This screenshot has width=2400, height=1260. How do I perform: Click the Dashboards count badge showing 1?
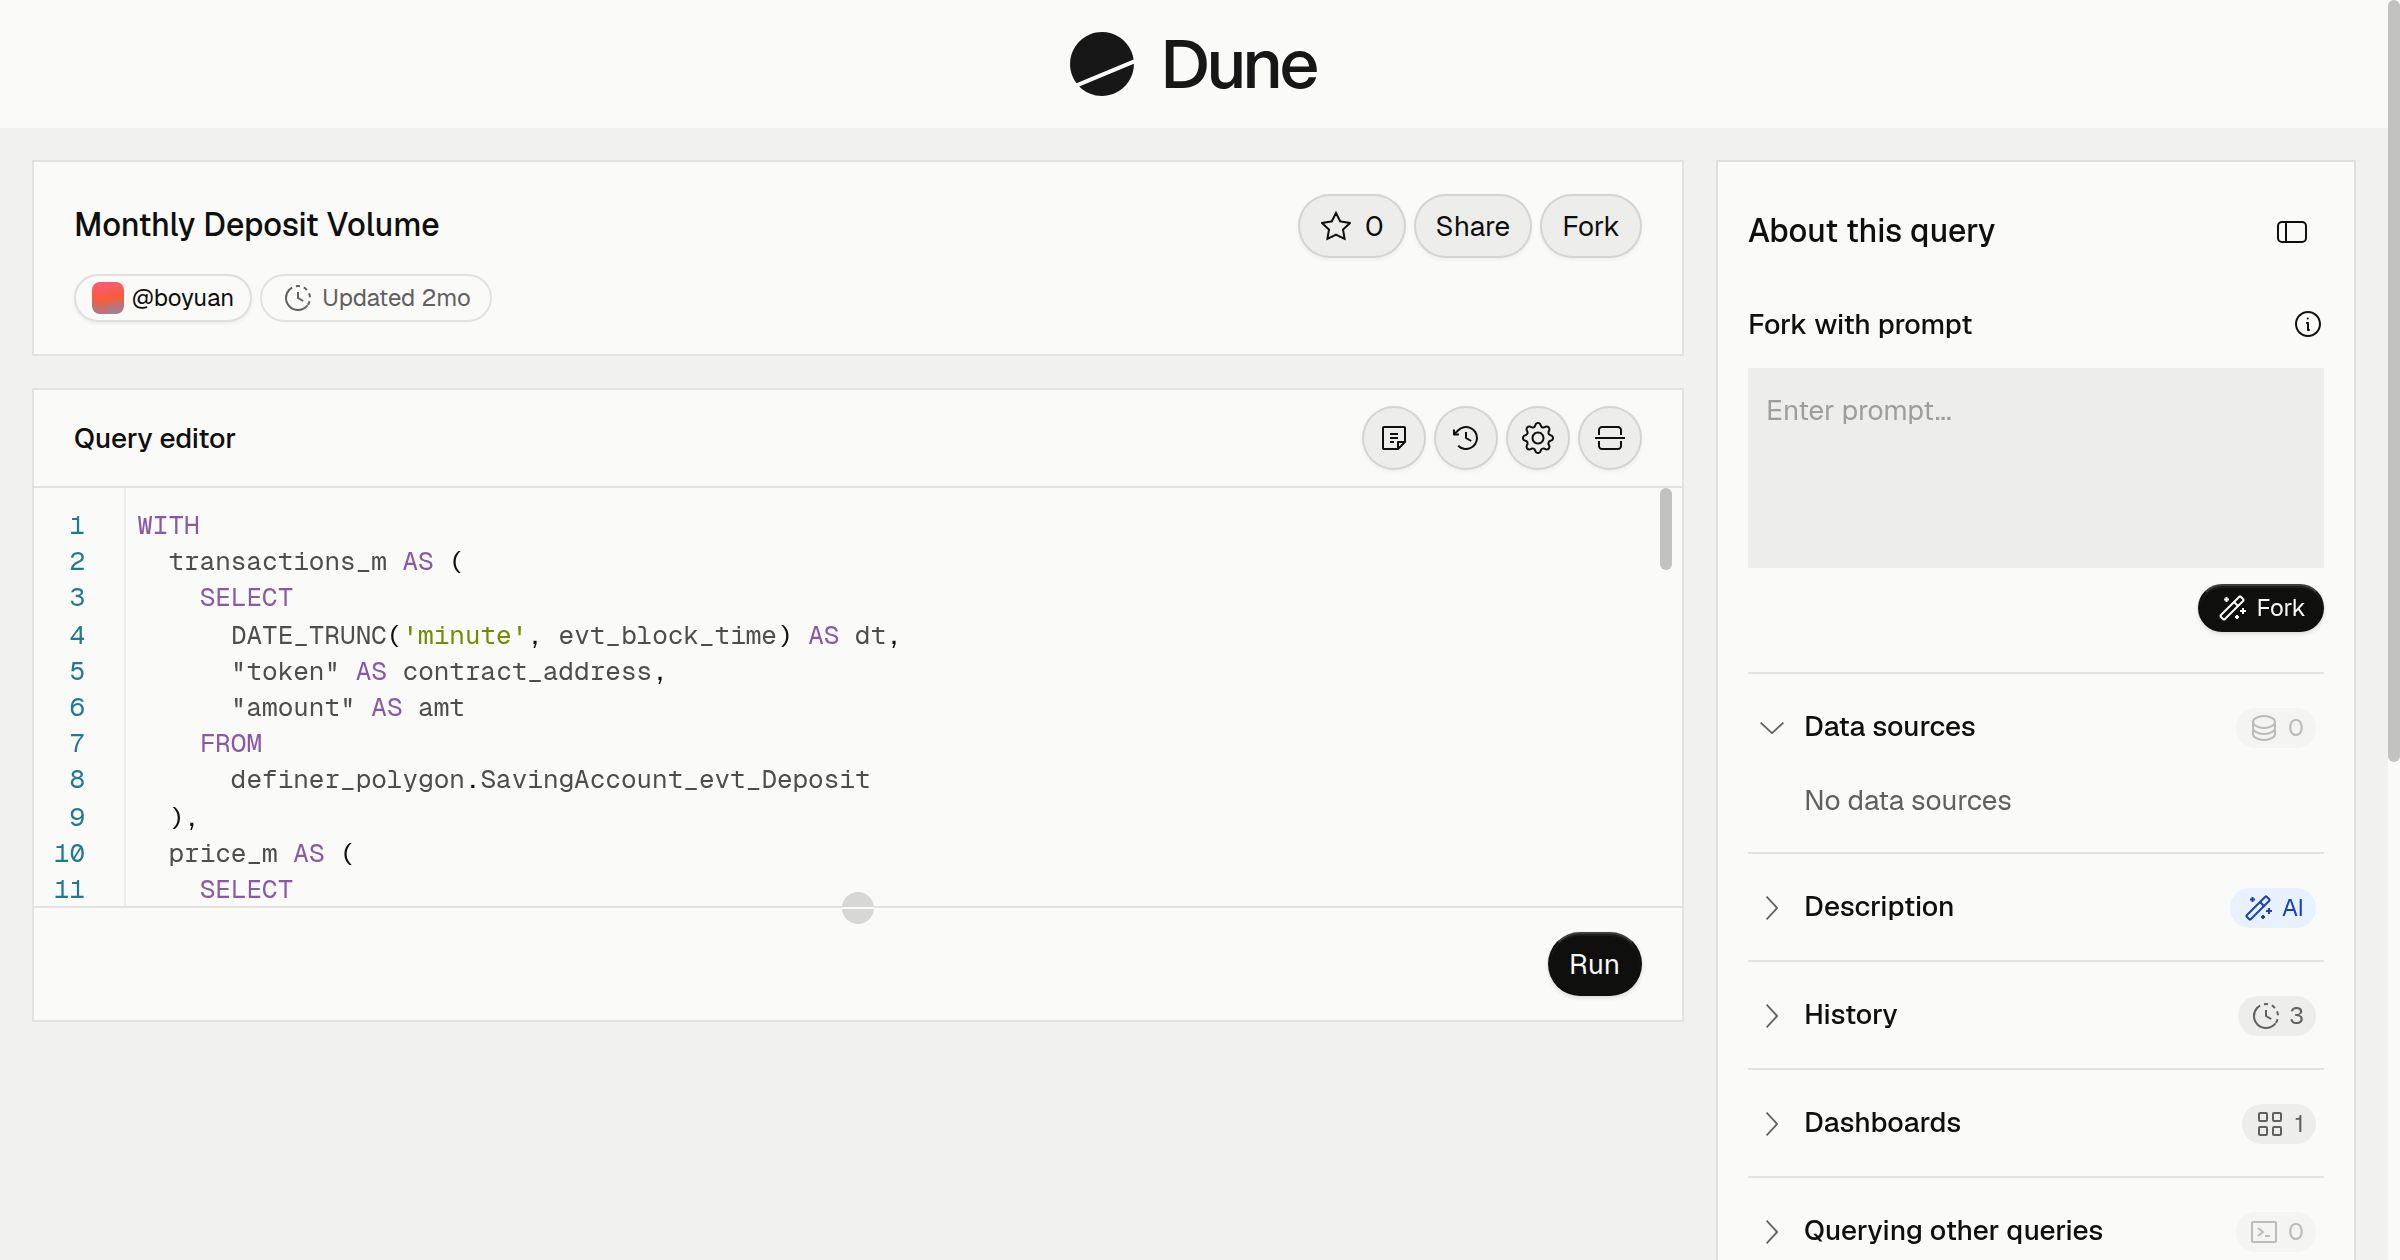tap(2279, 1123)
